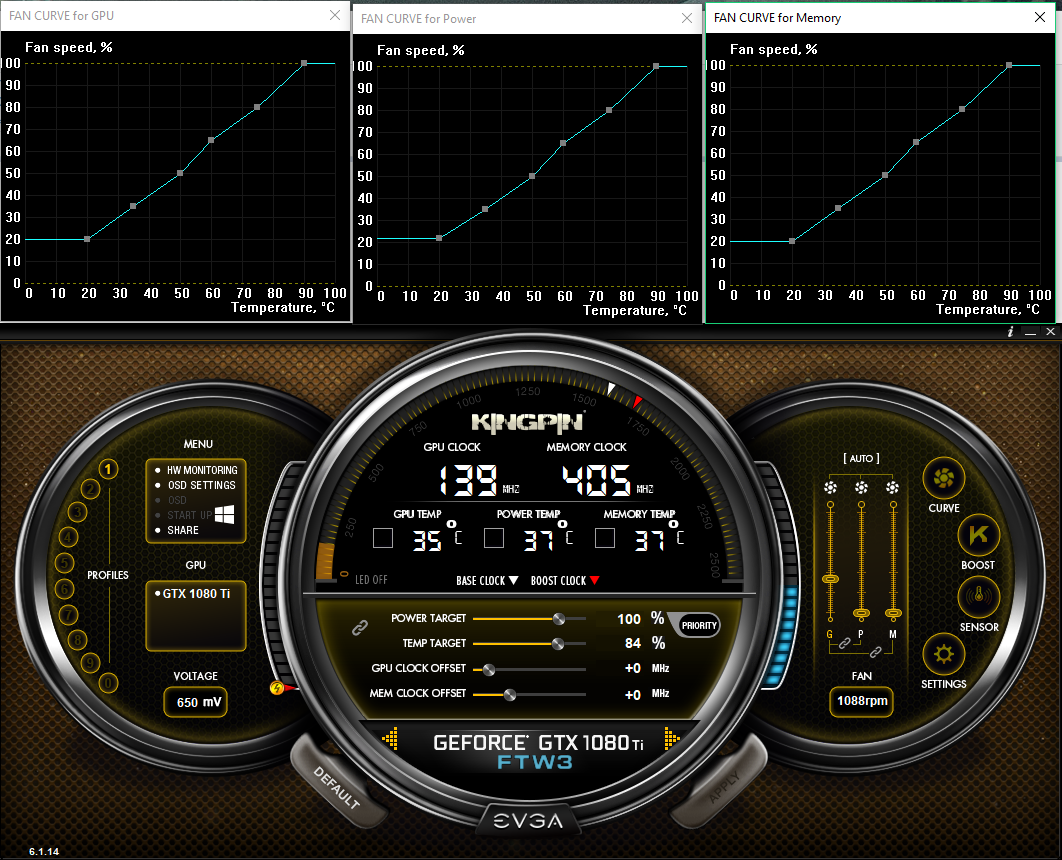The height and width of the screenshot is (860, 1062).
Task: Select profile 0
Action: pos(108,683)
